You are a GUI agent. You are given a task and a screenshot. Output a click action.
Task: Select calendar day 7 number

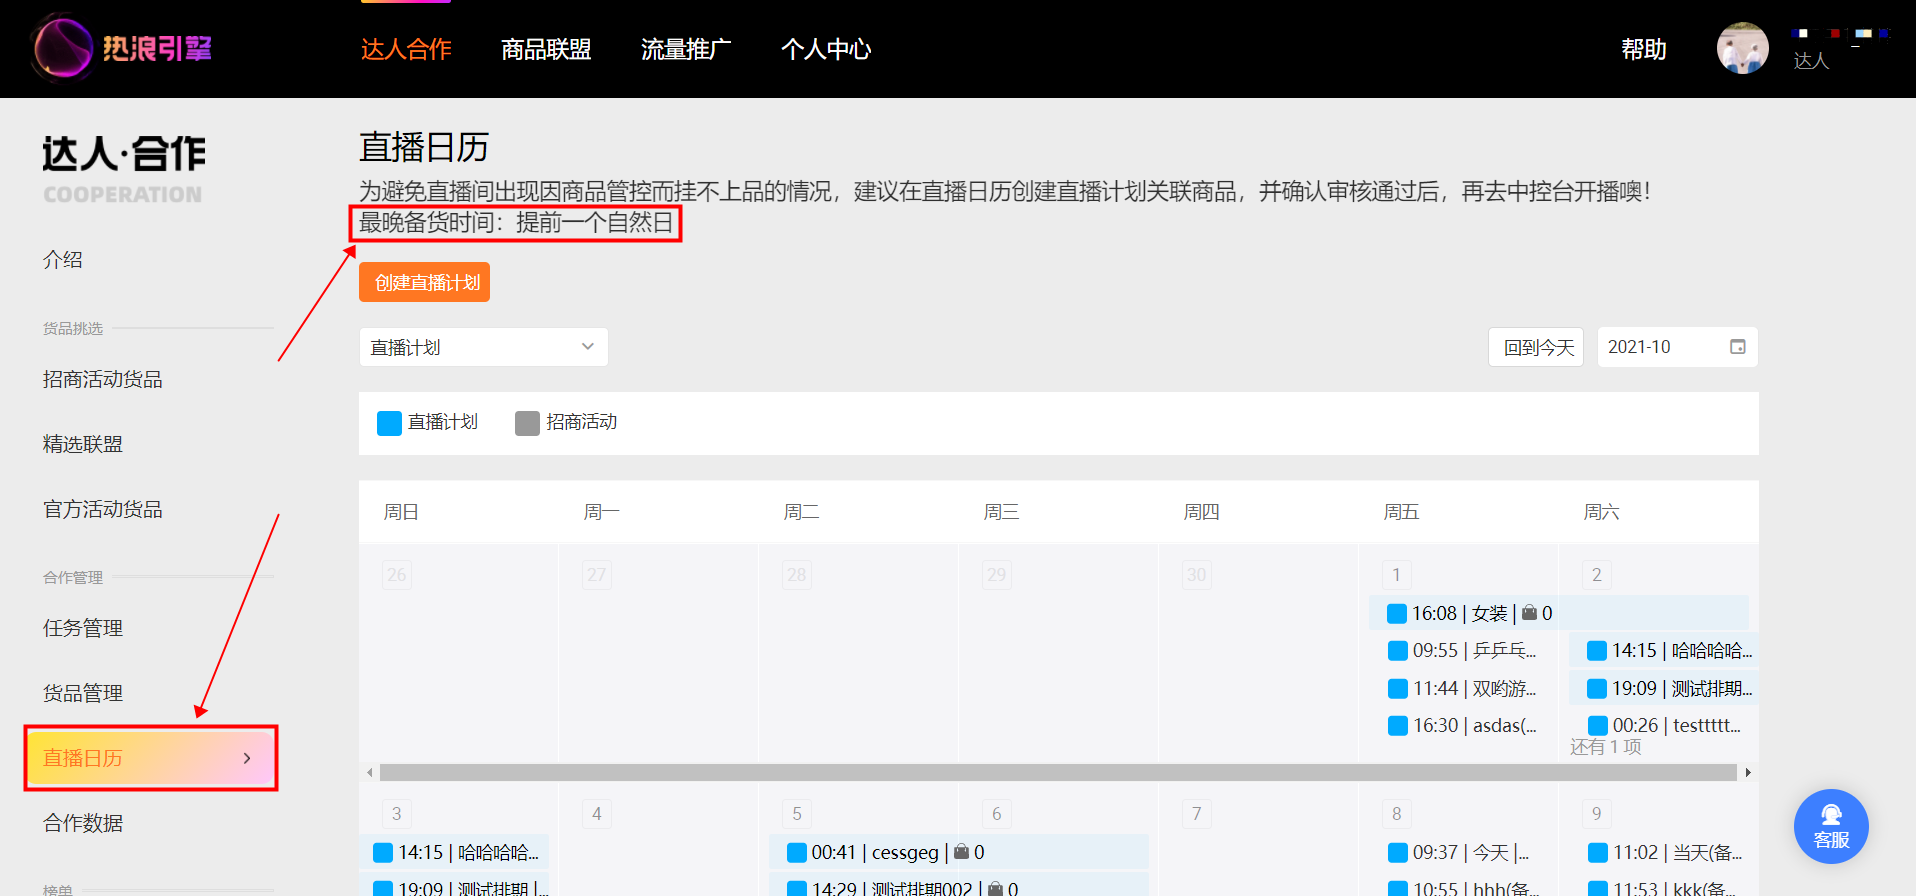point(1197,814)
